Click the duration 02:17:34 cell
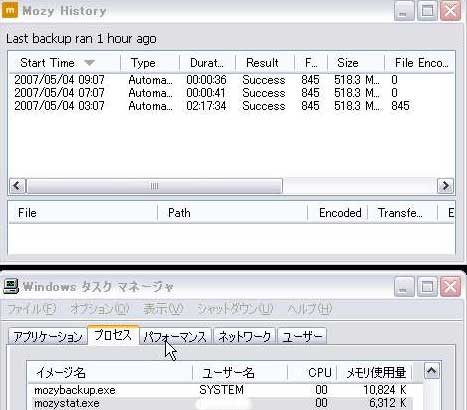 206,106
